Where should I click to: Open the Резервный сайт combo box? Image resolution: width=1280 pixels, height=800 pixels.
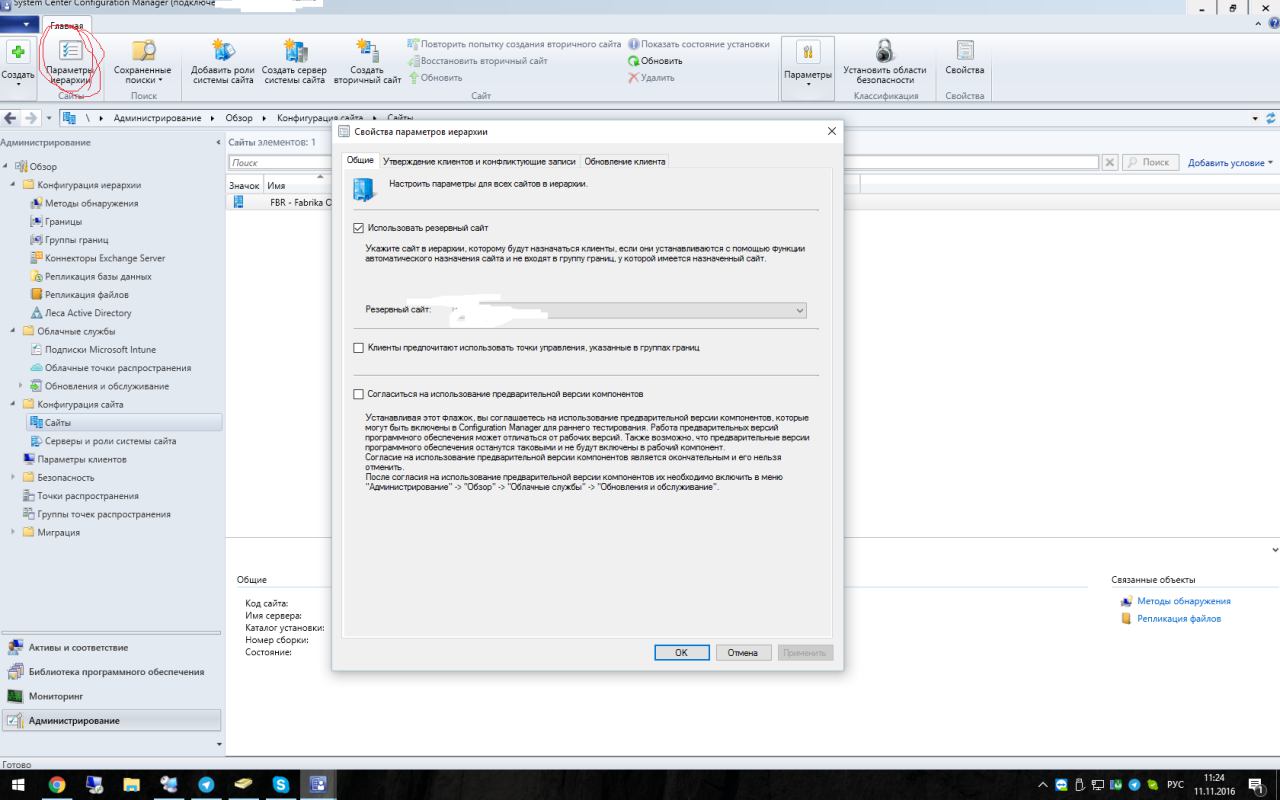(x=627, y=310)
